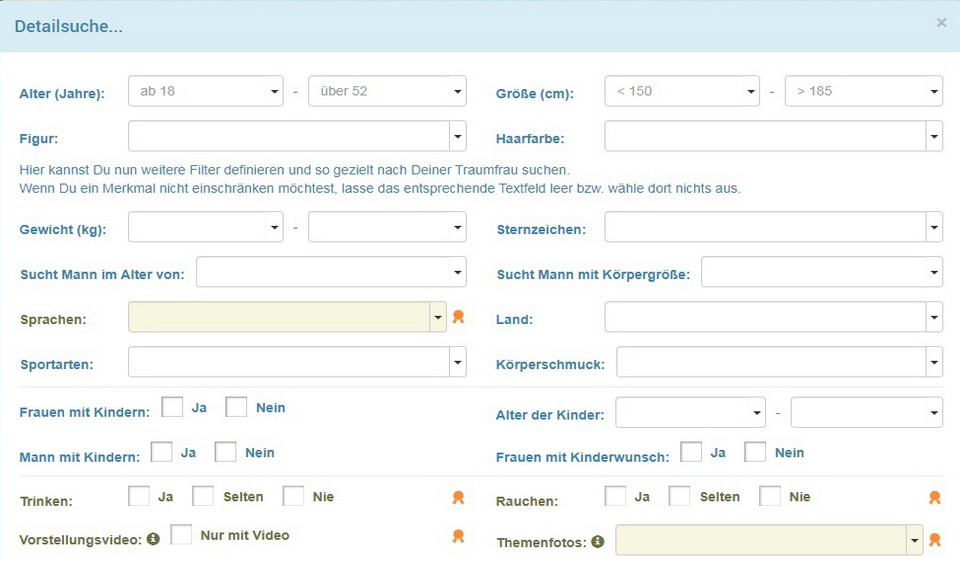
Task: Click inside the Haarfarbe input field
Action: pyautogui.click(x=765, y=136)
